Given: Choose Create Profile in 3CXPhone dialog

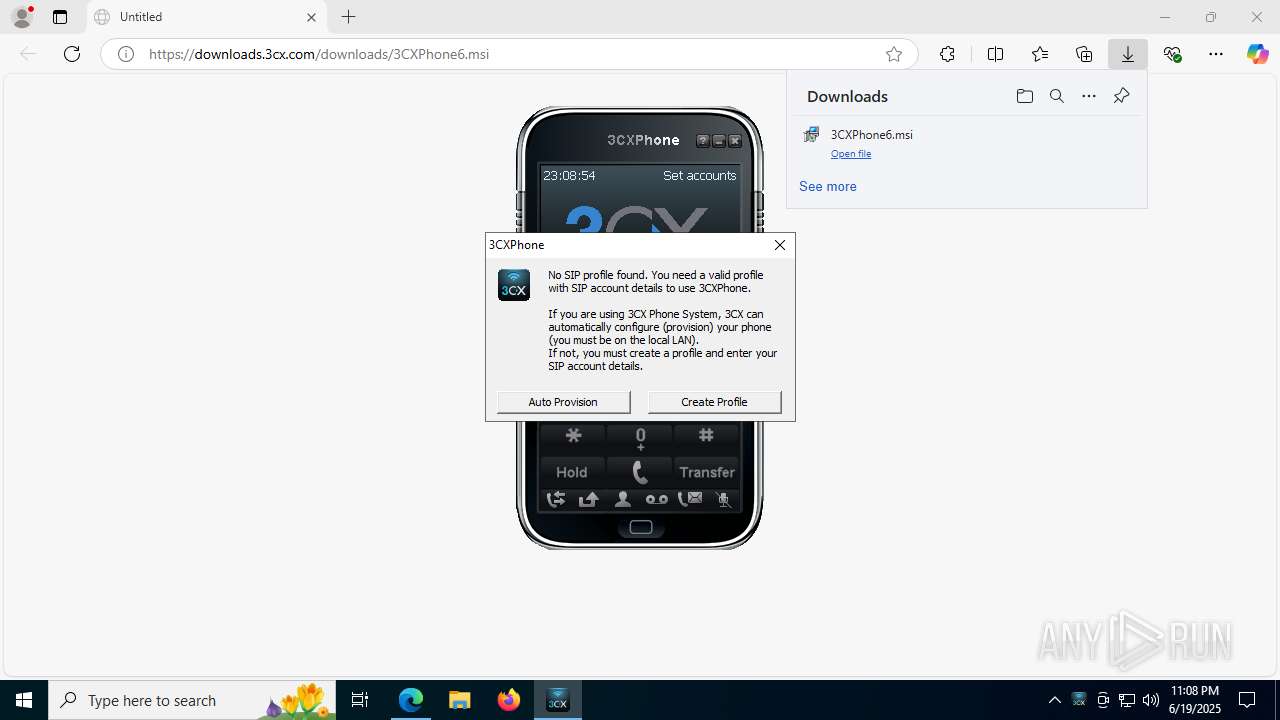Looking at the screenshot, I should (714, 402).
